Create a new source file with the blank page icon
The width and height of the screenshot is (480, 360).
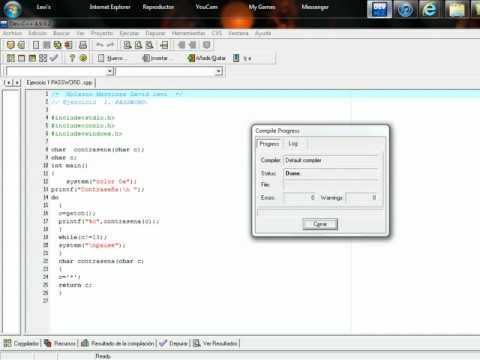pyautogui.click(x=36, y=45)
